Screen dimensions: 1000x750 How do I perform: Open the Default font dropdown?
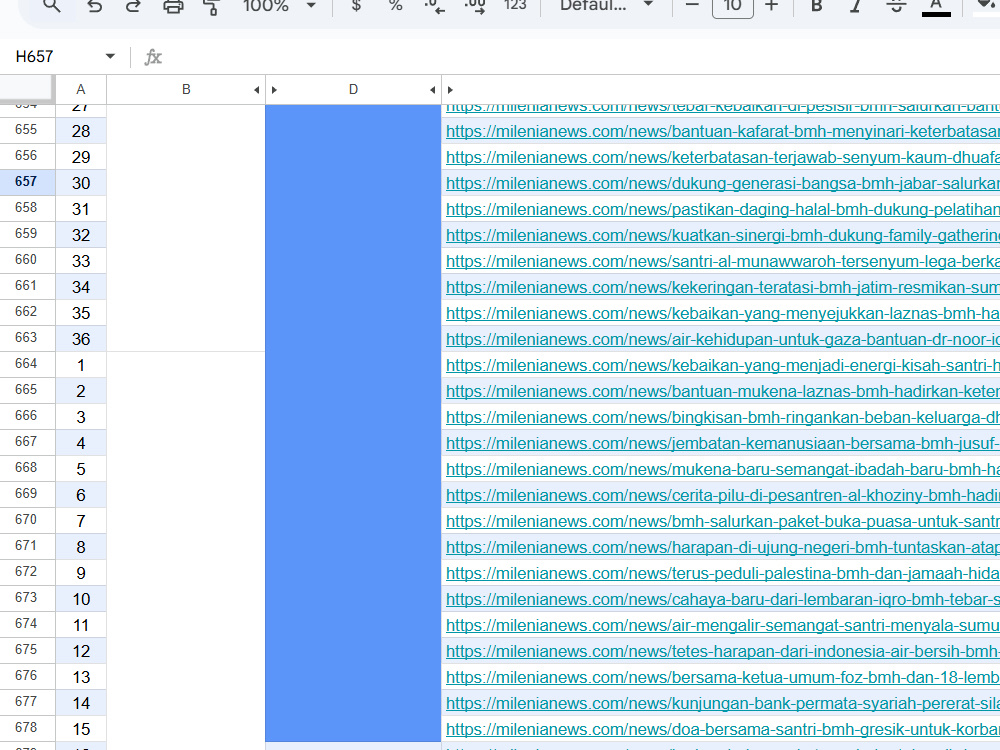[x=607, y=6]
